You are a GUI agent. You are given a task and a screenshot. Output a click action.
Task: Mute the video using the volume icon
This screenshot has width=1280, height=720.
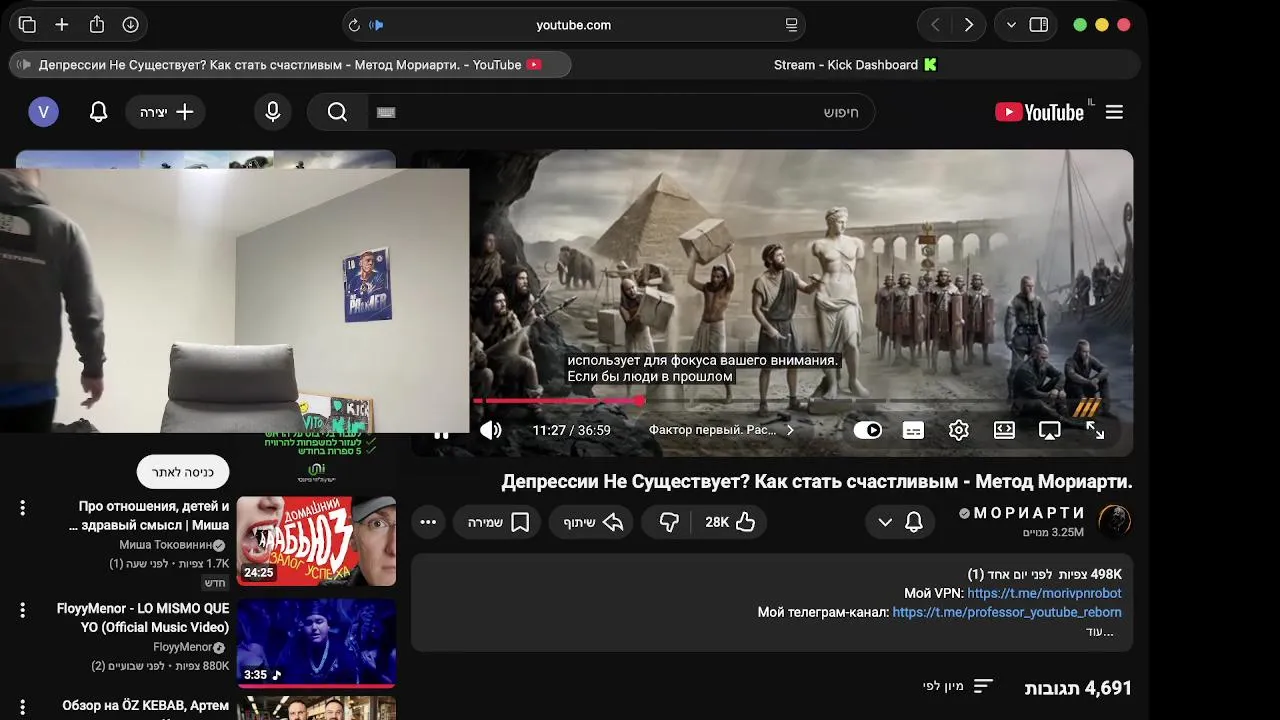[490, 430]
